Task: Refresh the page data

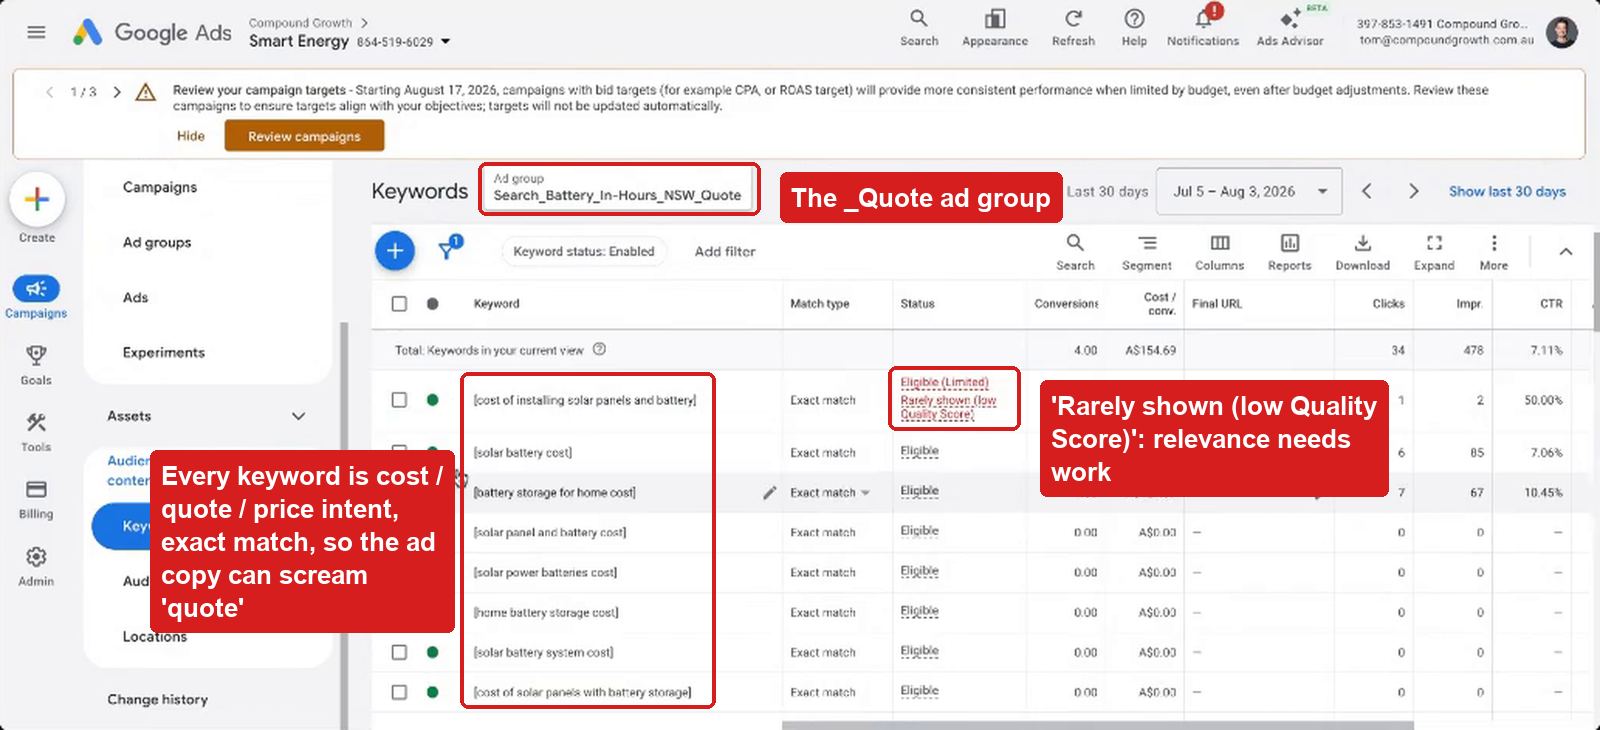Action: [x=1073, y=28]
